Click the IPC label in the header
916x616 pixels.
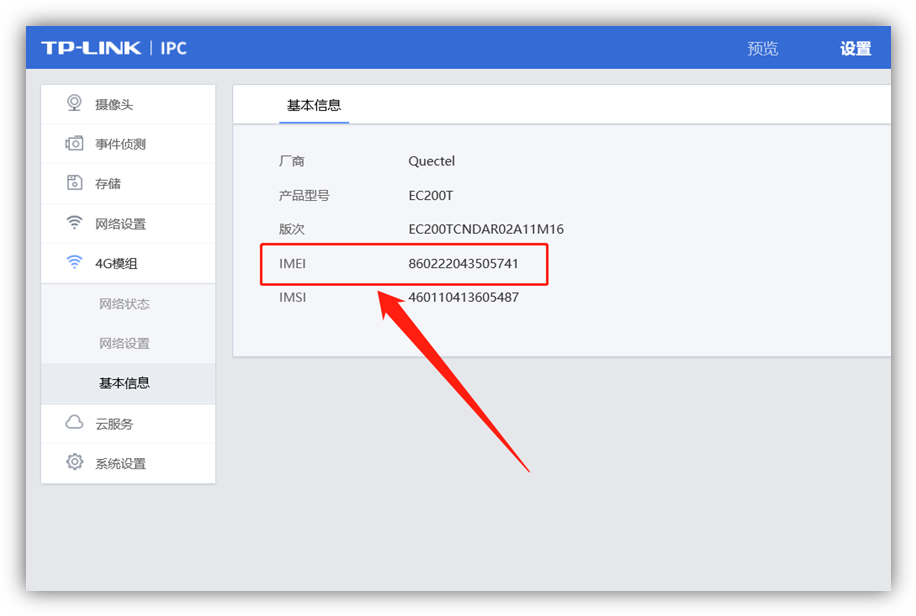(174, 48)
